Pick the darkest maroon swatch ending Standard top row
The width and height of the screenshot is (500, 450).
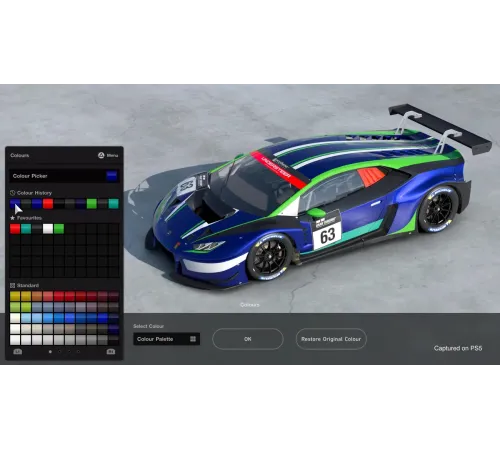tap(114, 296)
